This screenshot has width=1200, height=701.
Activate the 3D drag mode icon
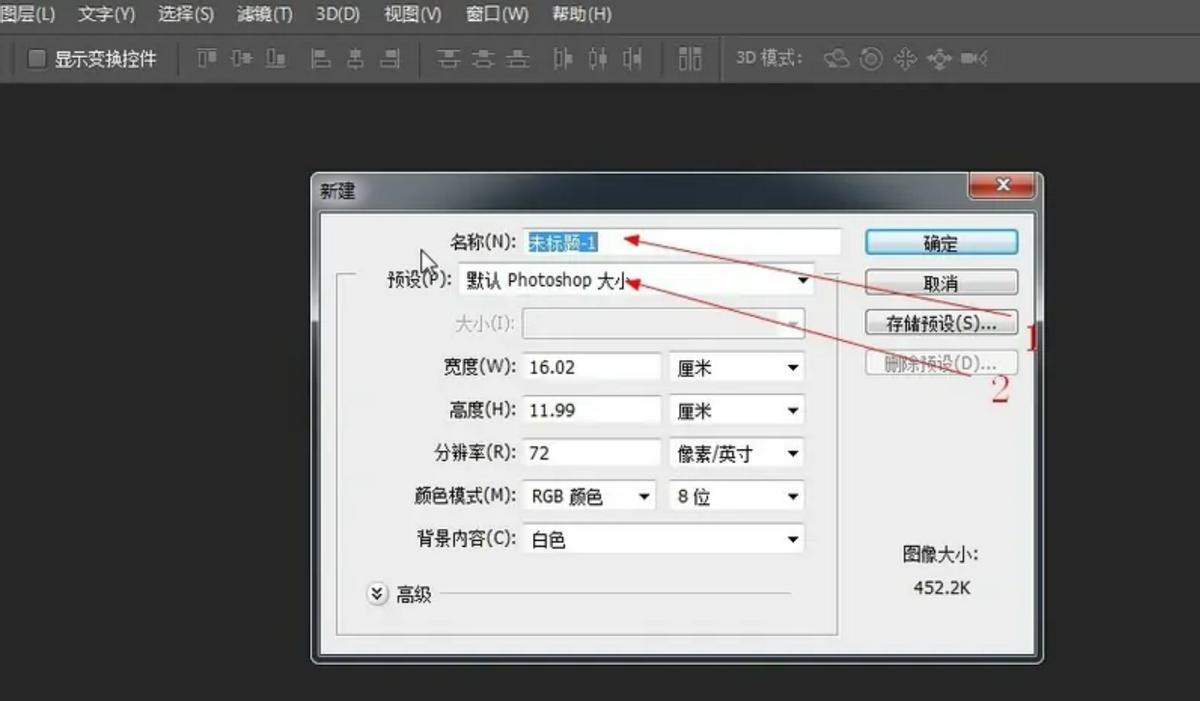[905, 59]
